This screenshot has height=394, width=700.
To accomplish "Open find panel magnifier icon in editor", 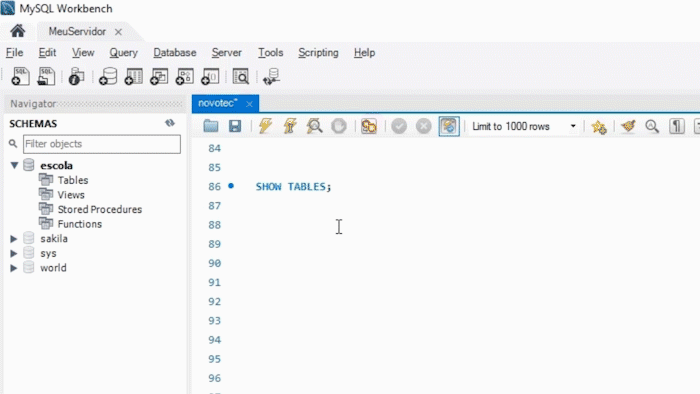I will click(652, 126).
